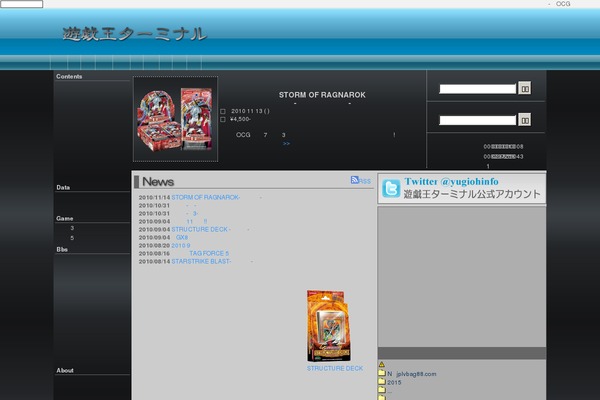Follow the >> more link under Storm of Ragnarok
This screenshot has height=400, width=600.
286,144
